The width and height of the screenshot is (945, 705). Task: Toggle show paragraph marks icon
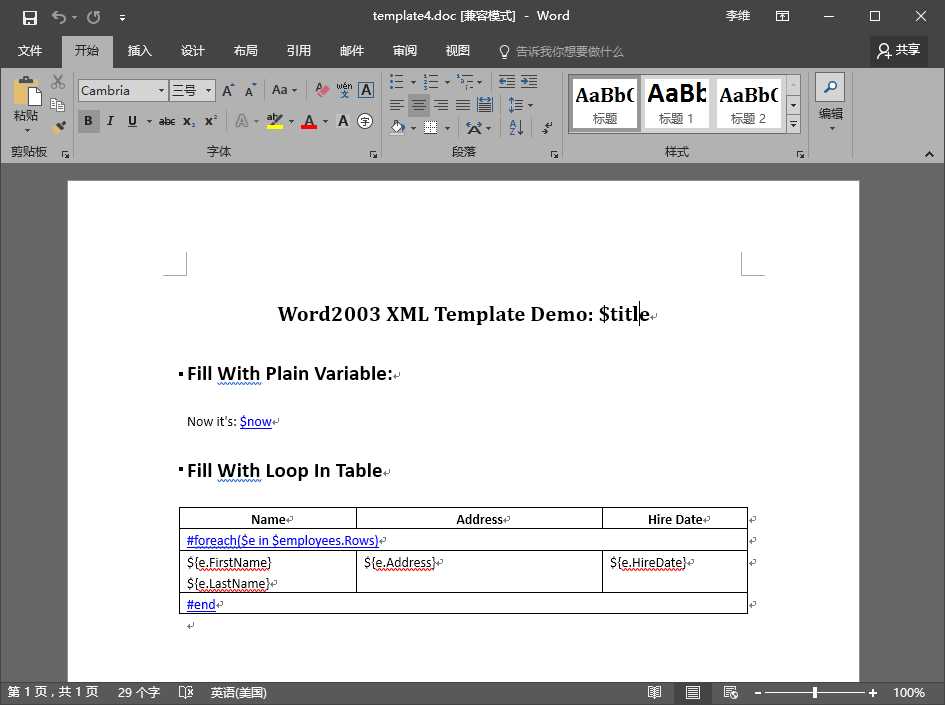coord(546,127)
